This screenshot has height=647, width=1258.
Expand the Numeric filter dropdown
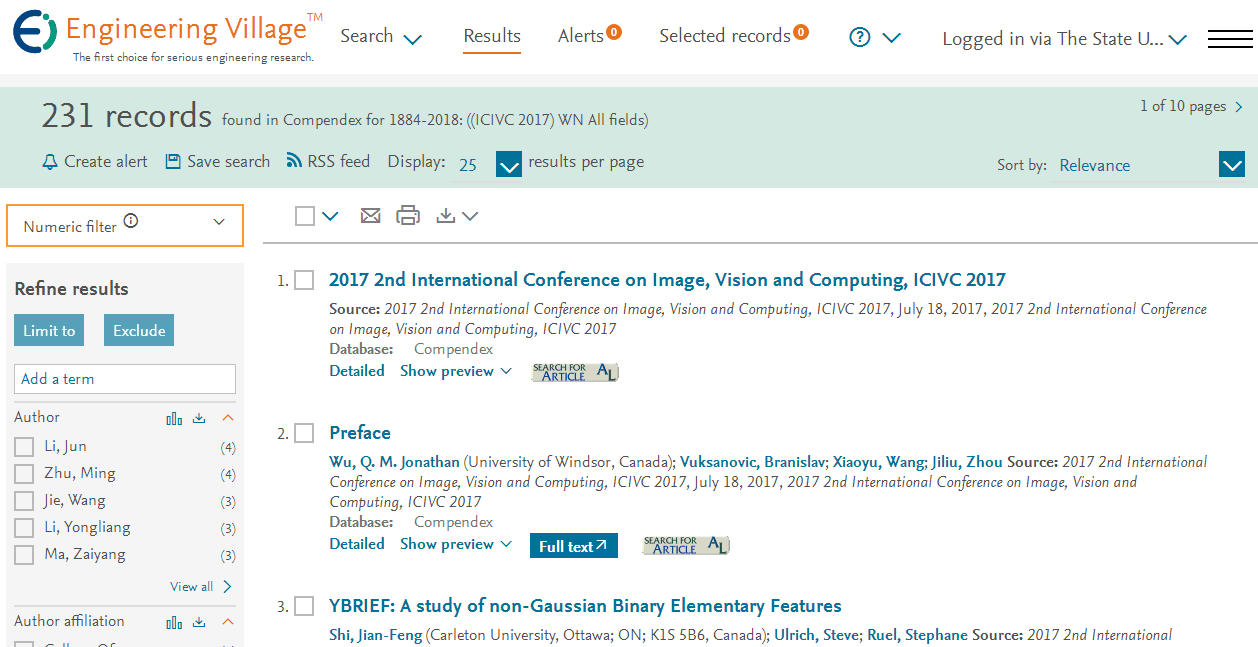click(x=125, y=225)
